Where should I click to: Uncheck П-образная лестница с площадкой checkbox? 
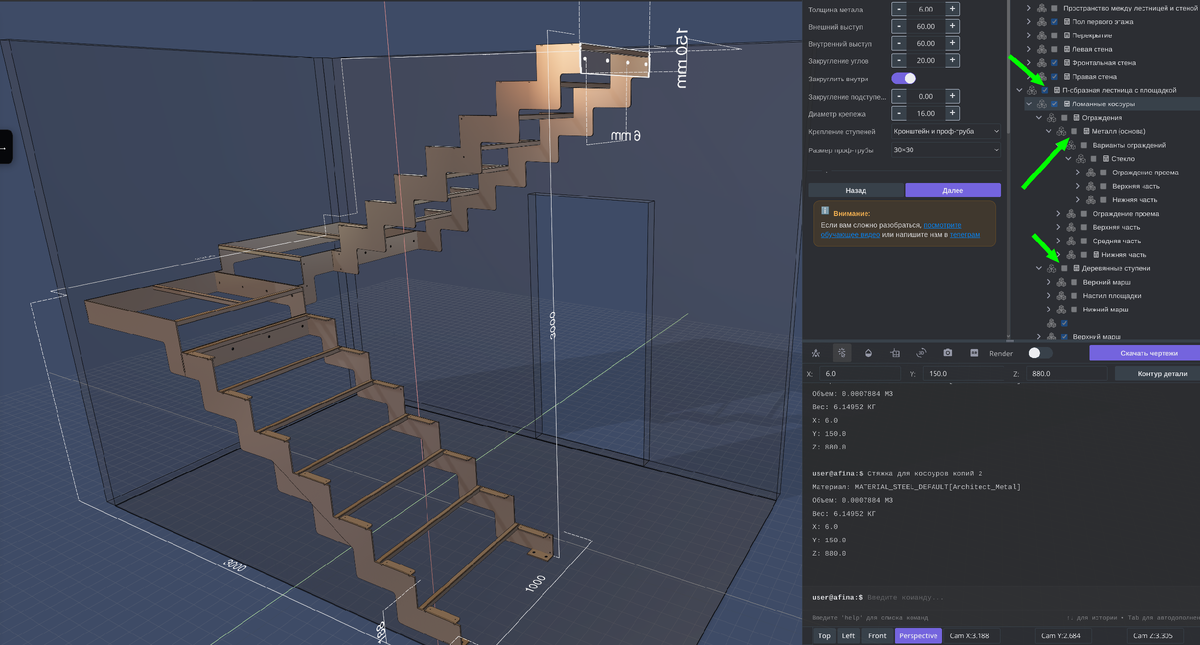coord(1044,90)
